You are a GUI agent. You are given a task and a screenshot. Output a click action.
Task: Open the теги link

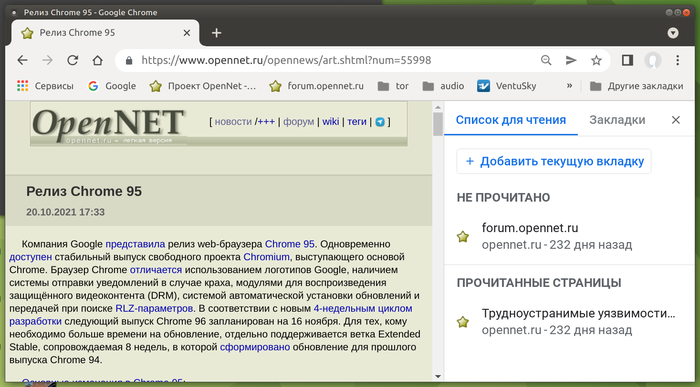click(357, 121)
